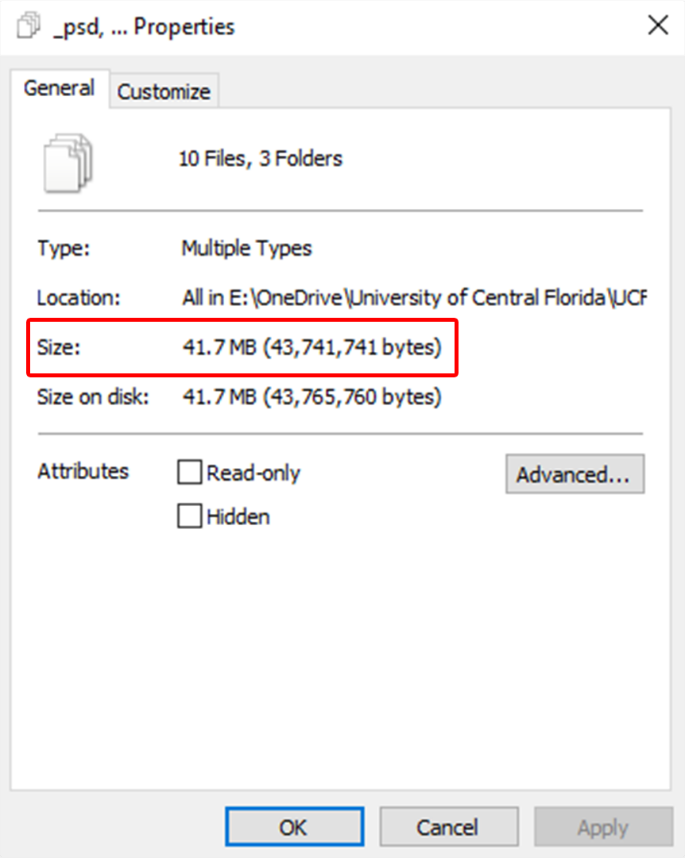This screenshot has height=858, width=685.
Task: Dismiss the dialog with Cancel
Action: (449, 827)
